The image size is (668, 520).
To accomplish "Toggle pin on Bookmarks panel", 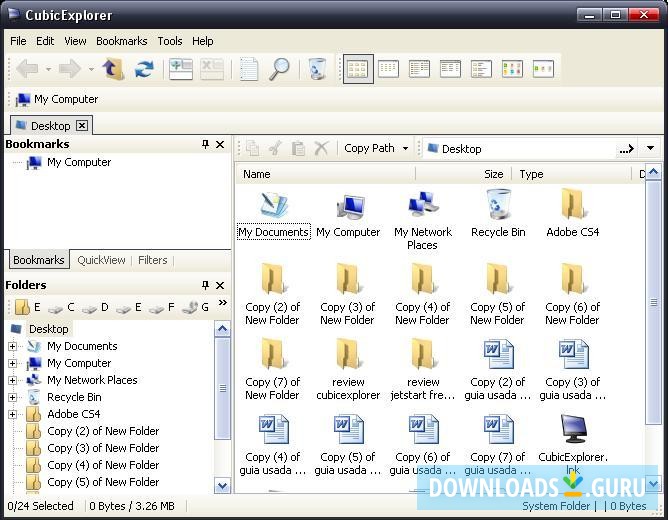I will (x=206, y=145).
